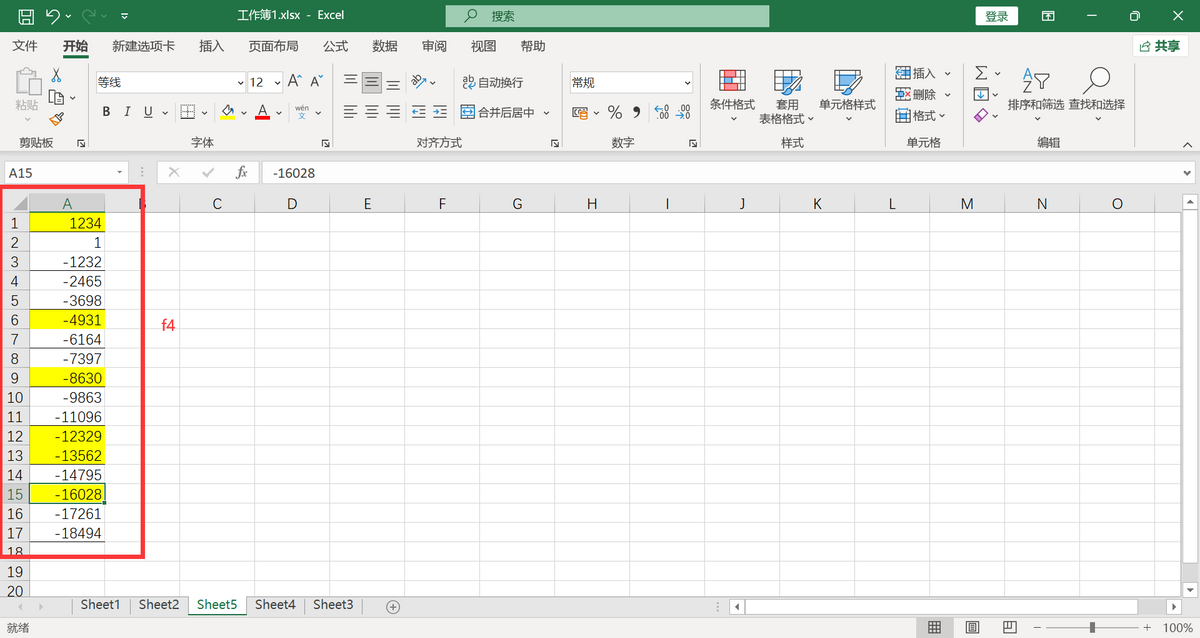
Task: Click the Conditional Formatting 条件格式 icon
Action: point(732,81)
